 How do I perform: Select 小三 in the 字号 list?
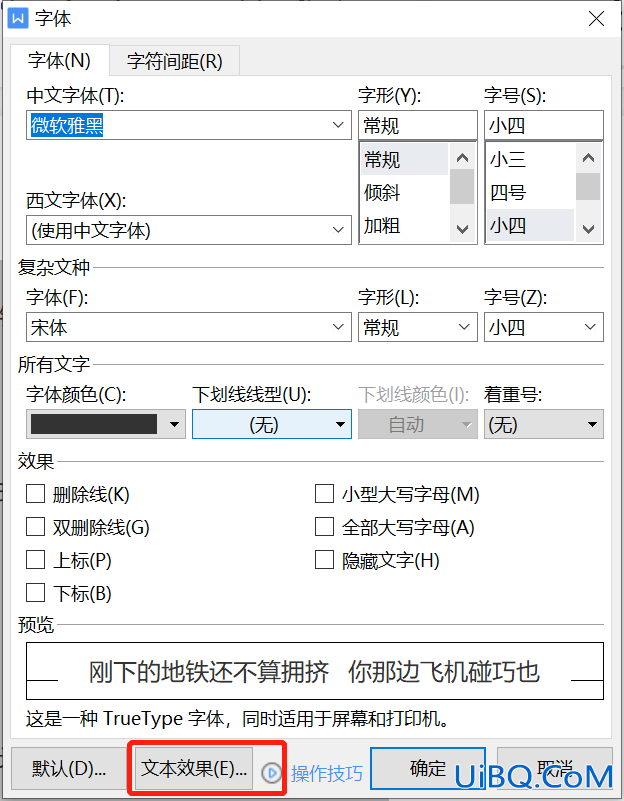coord(531,159)
